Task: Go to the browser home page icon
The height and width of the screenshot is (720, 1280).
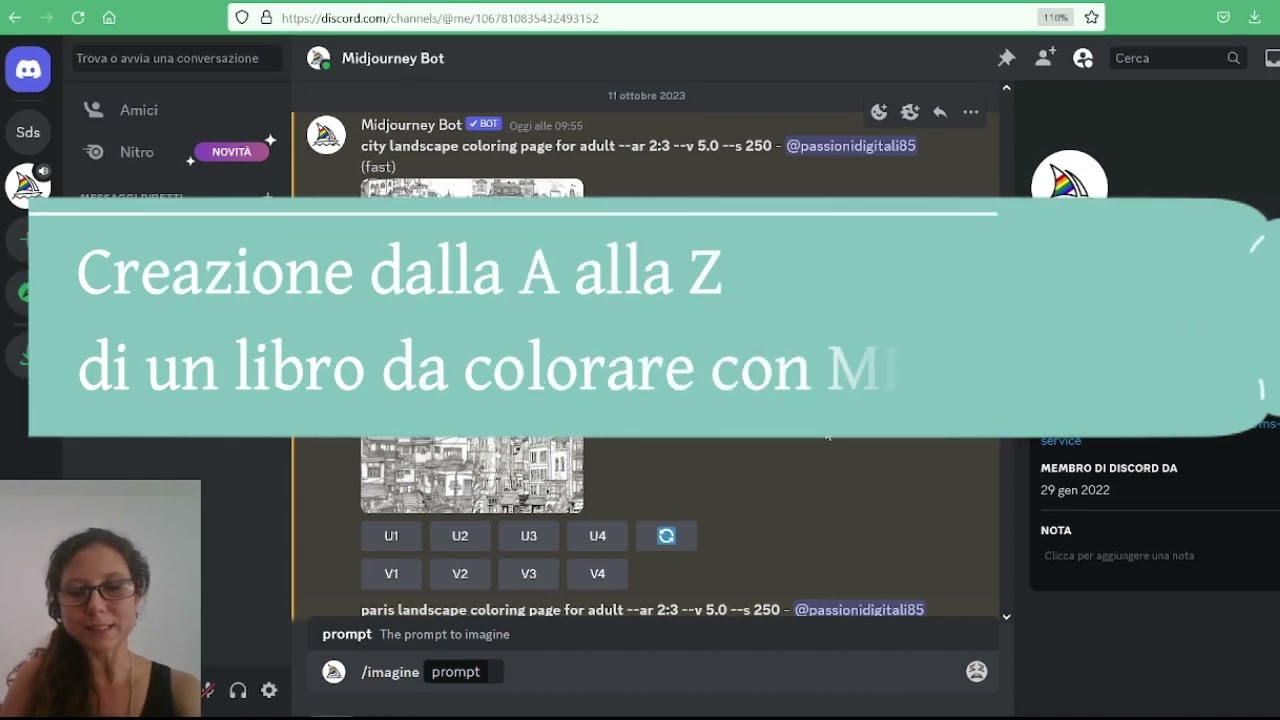Action: coord(109,17)
